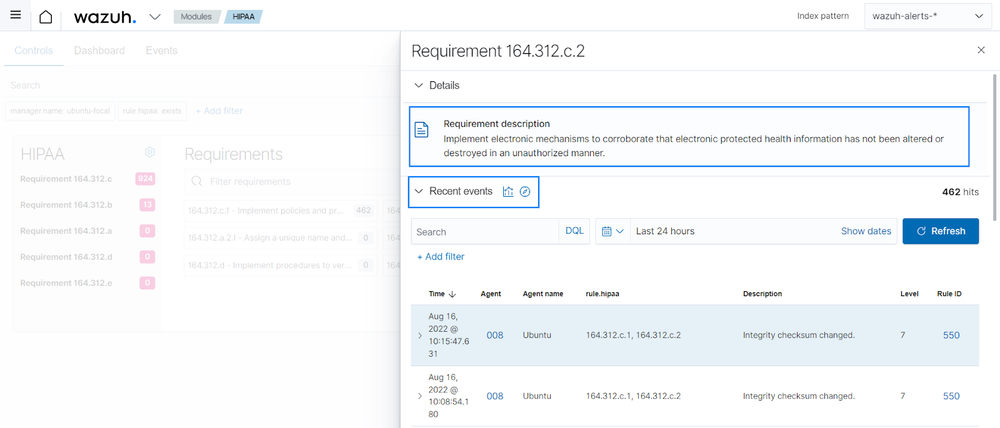
Task: Select the Modules breadcrumb
Action: [x=196, y=17]
